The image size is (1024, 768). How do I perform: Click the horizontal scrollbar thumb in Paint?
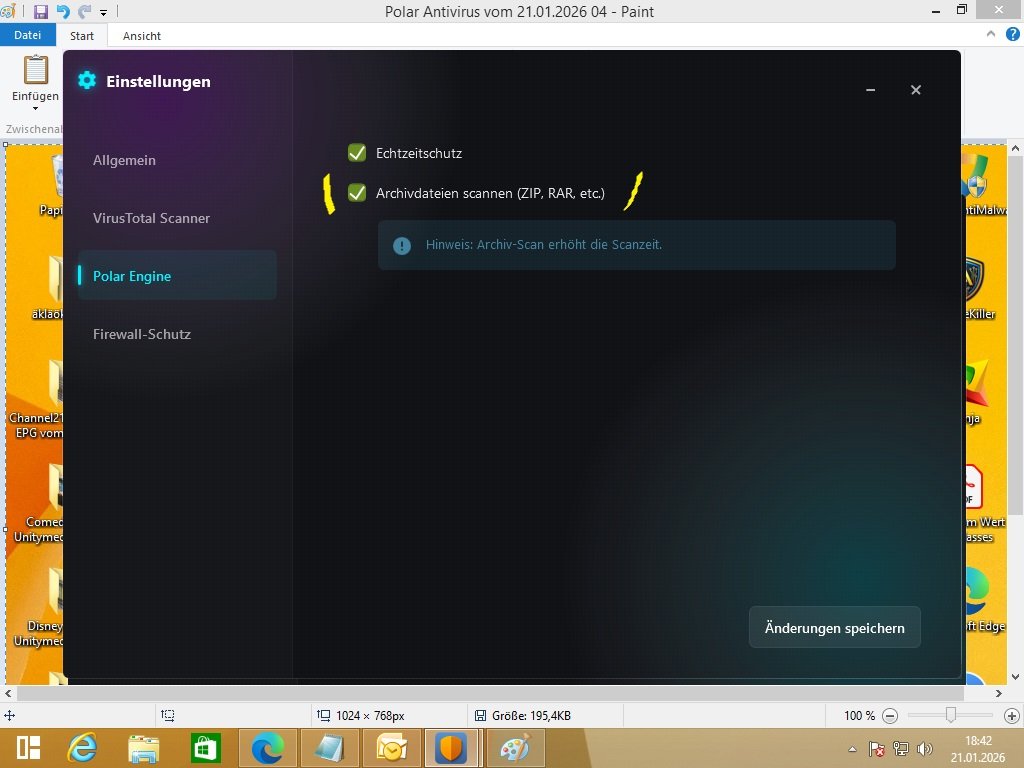pos(490,693)
